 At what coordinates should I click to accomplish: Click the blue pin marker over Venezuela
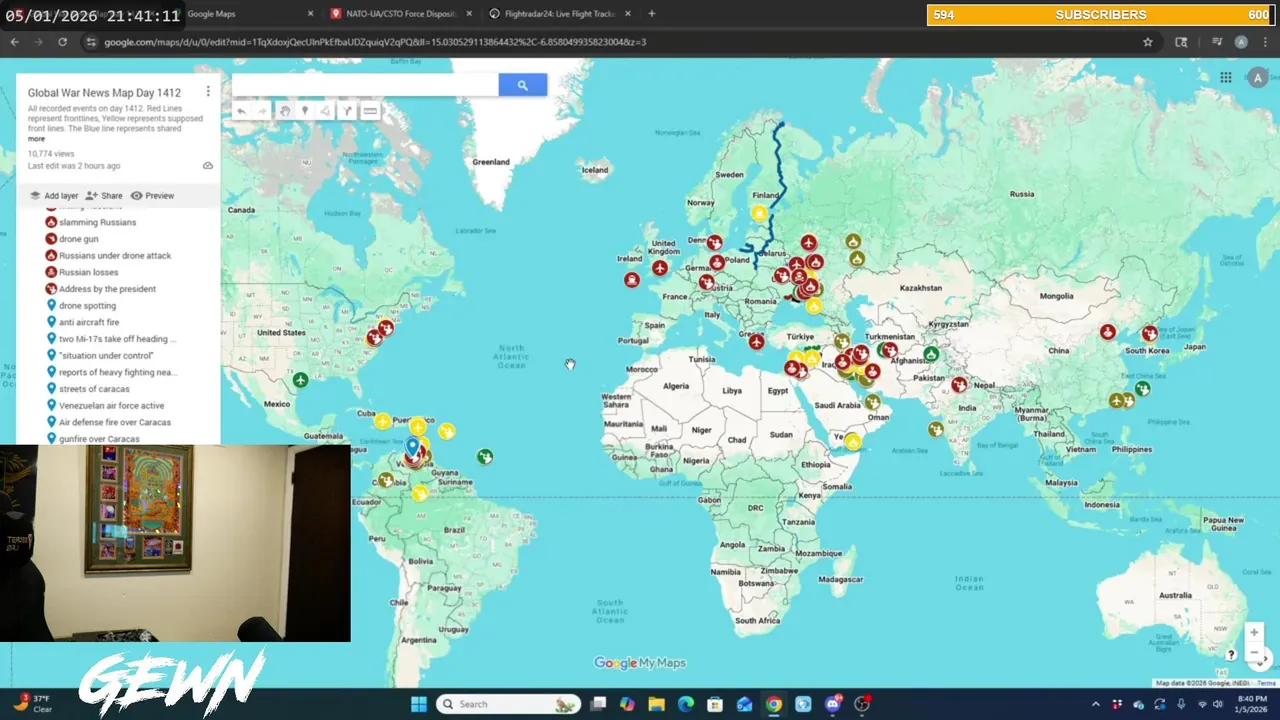click(412, 446)
